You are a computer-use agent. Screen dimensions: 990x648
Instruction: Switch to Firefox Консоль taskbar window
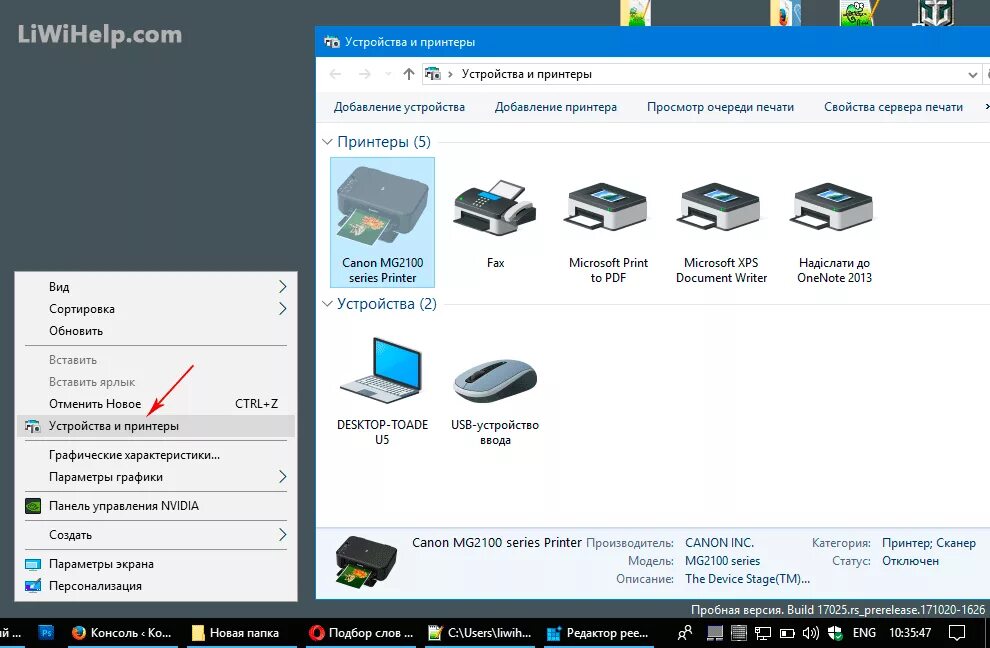122,633
